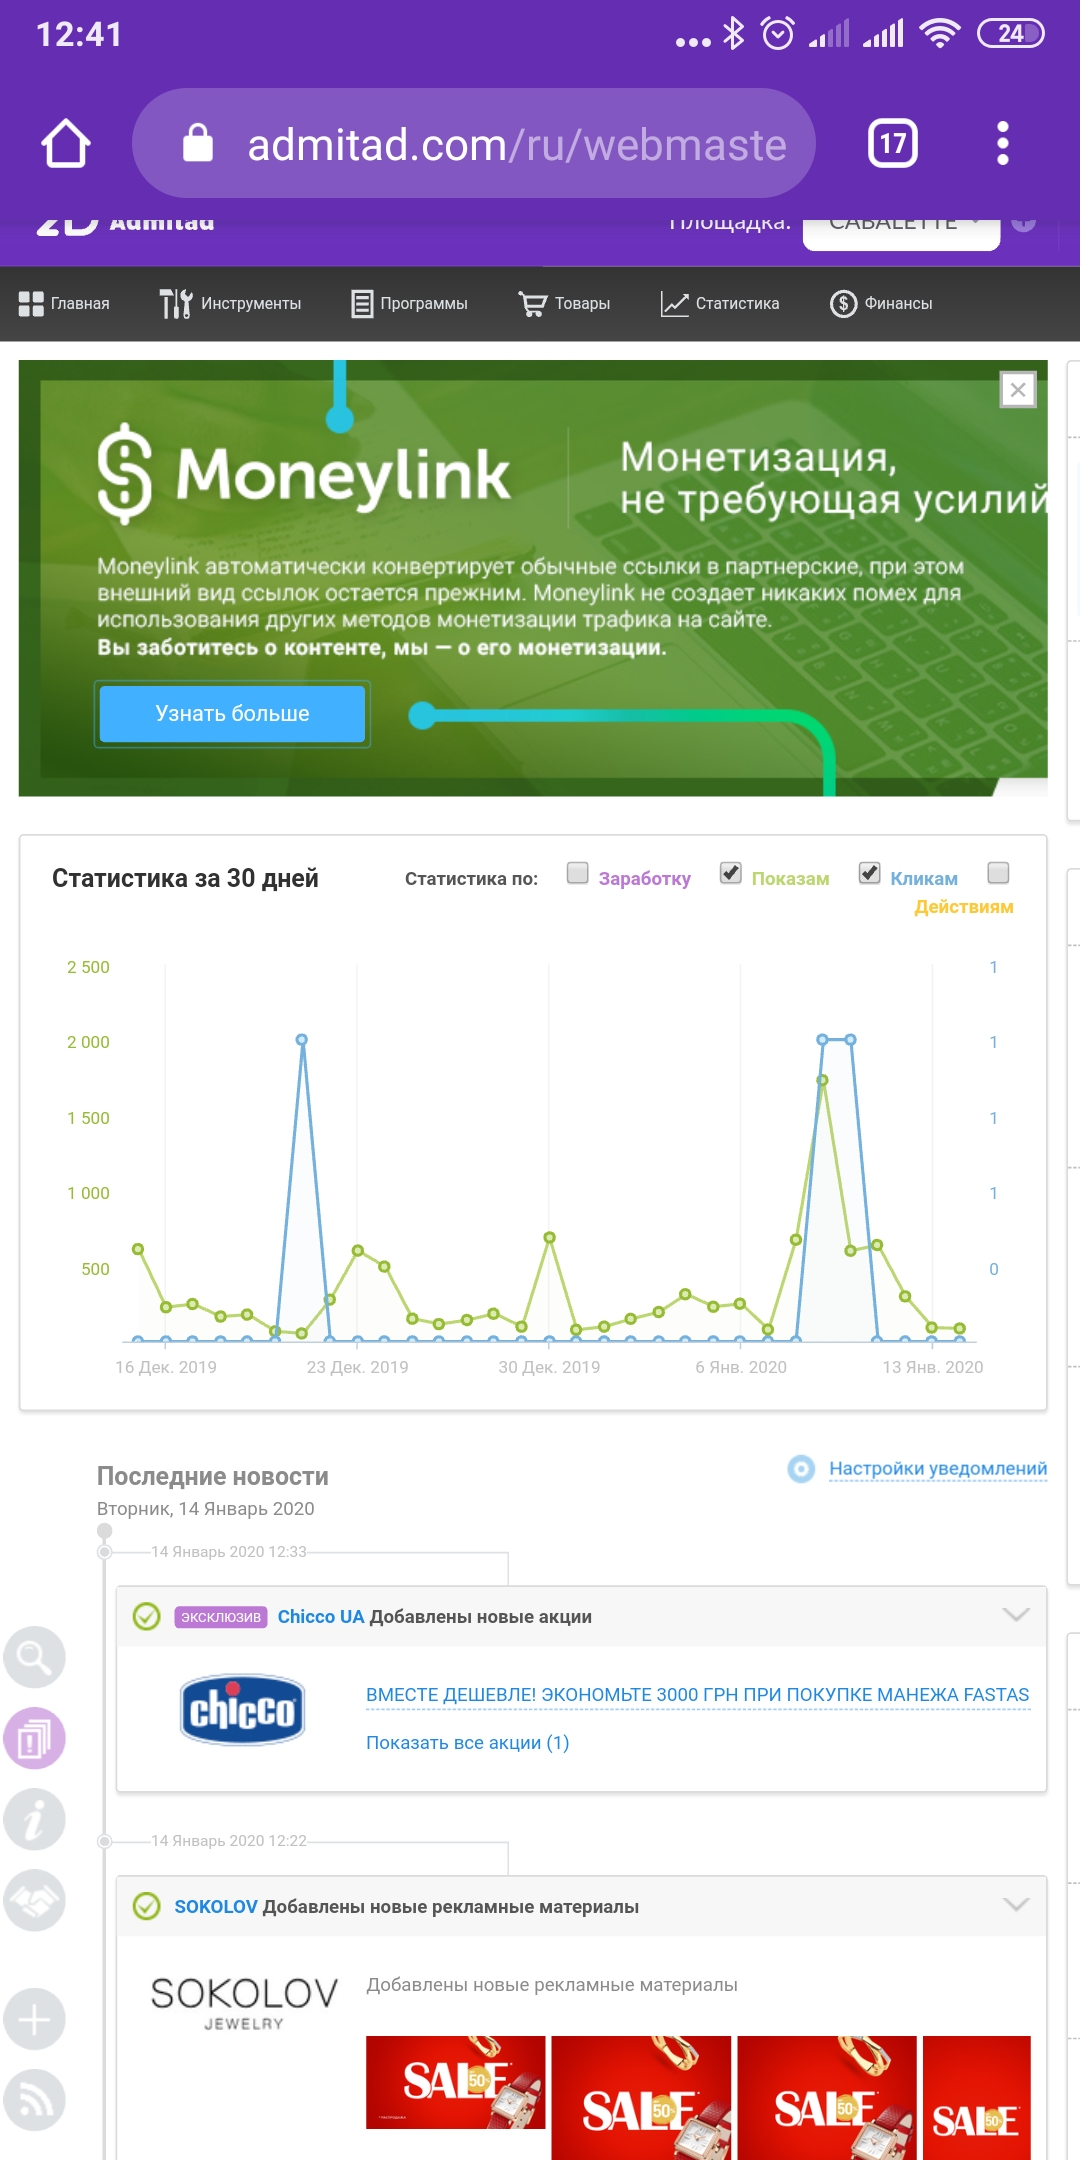Click the second SOKOLOV SALE banner

(641, 2098)
